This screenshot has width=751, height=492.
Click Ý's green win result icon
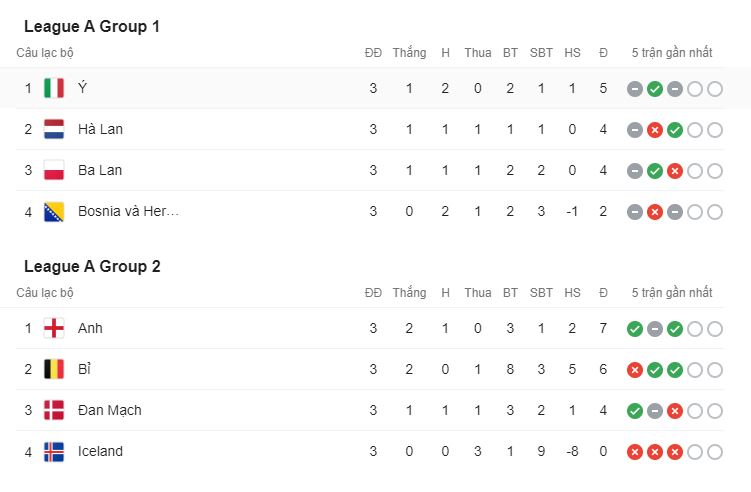tap(655, 89)
